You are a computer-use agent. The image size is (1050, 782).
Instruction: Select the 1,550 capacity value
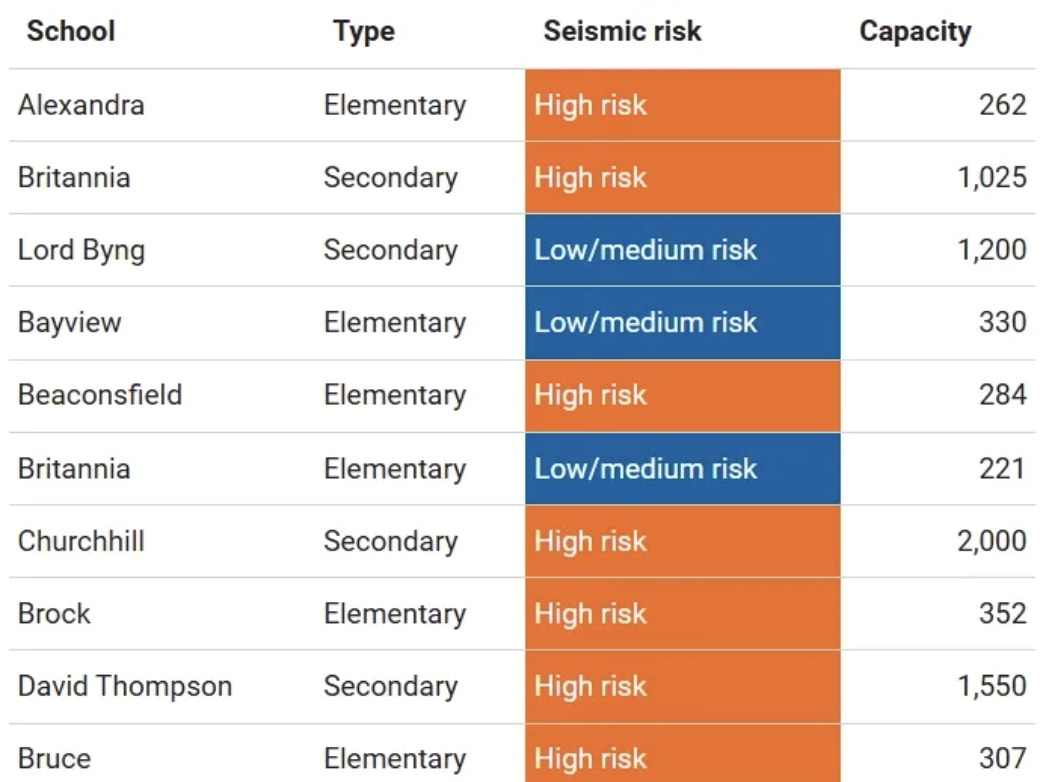992,686
